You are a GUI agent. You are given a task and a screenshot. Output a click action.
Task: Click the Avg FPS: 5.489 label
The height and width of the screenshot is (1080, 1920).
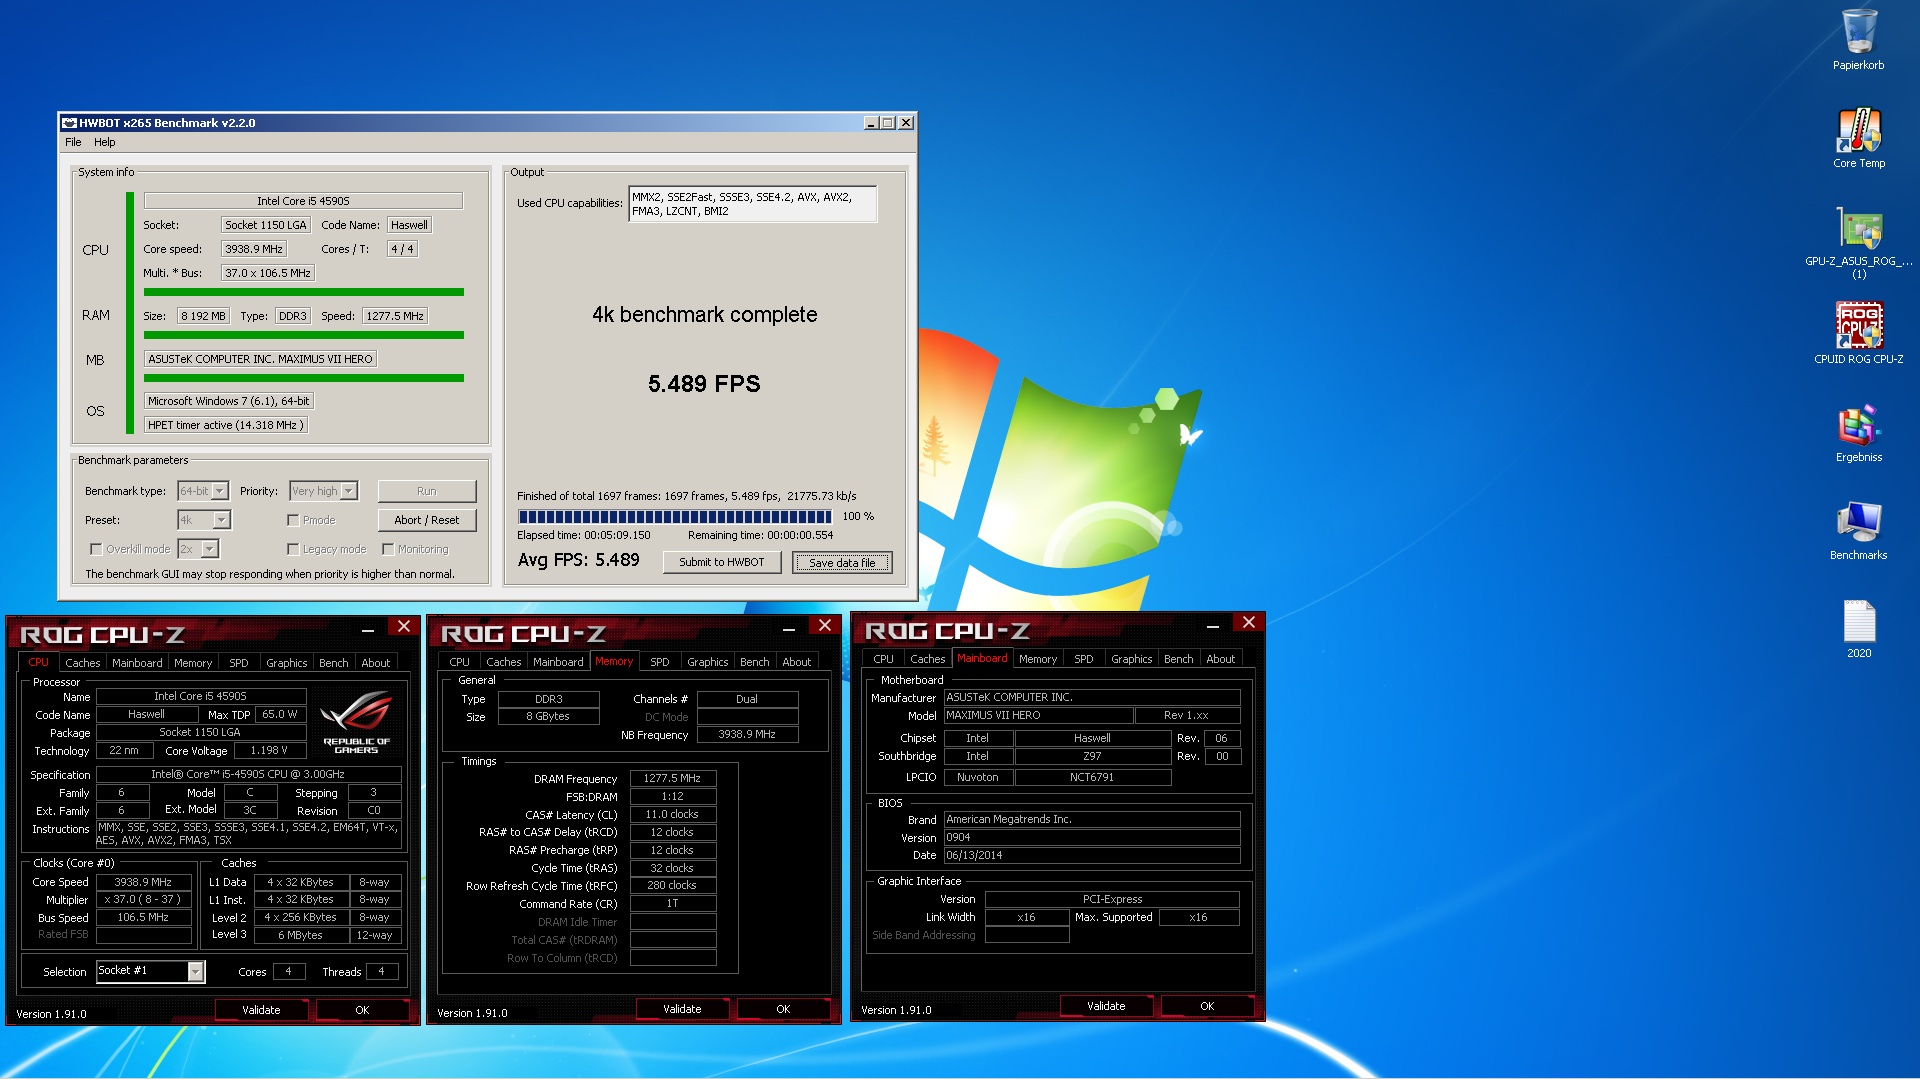coord(578,560)
